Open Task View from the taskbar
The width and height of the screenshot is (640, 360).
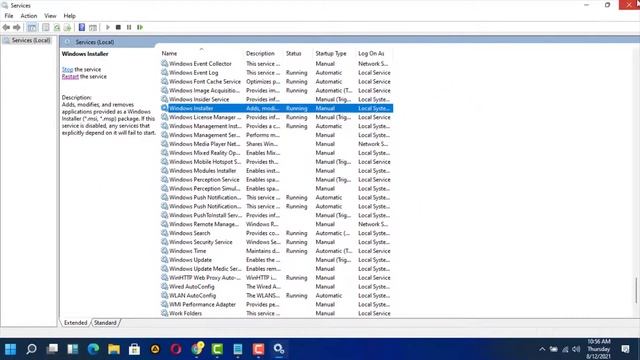coord(52,349)
